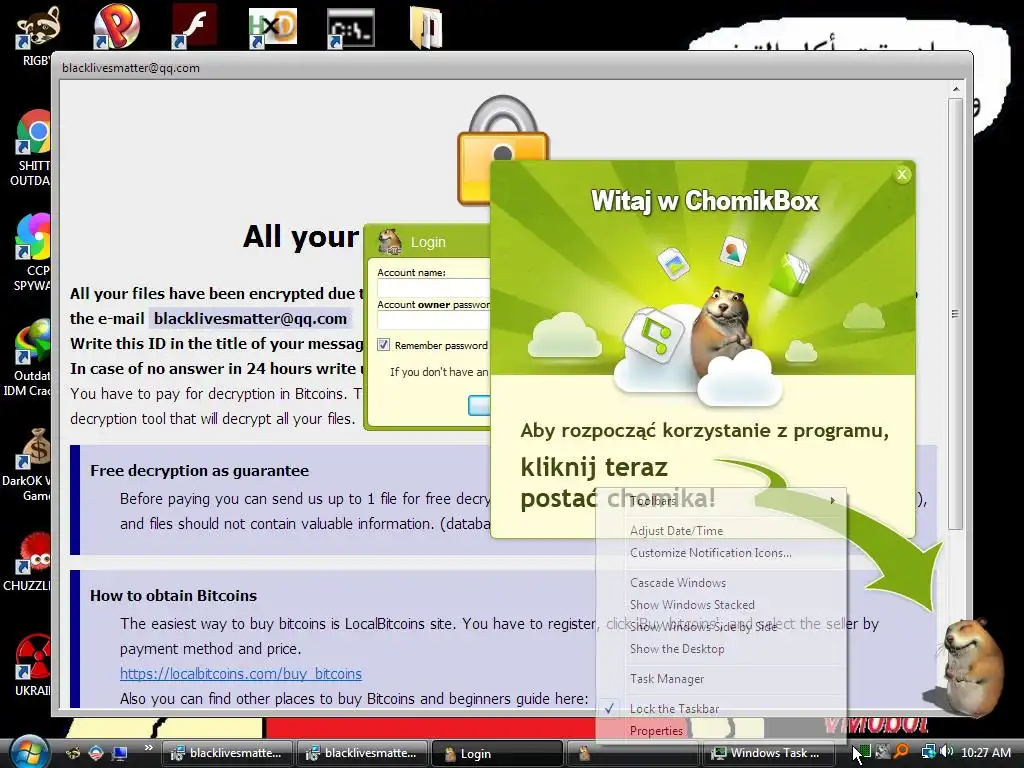Click the blacklivesmatter@qq.com highlighted email

[250, 319]
